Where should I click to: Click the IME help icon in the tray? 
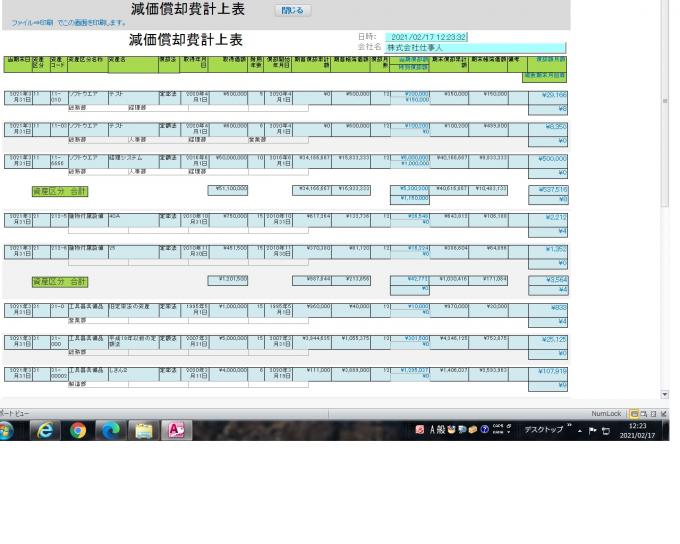click(484, 429)
